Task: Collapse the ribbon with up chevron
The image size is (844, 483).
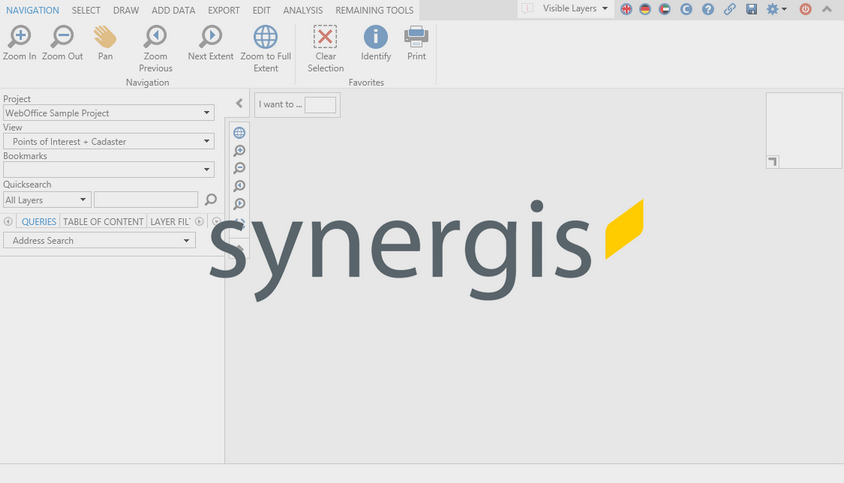Action: 827,9
